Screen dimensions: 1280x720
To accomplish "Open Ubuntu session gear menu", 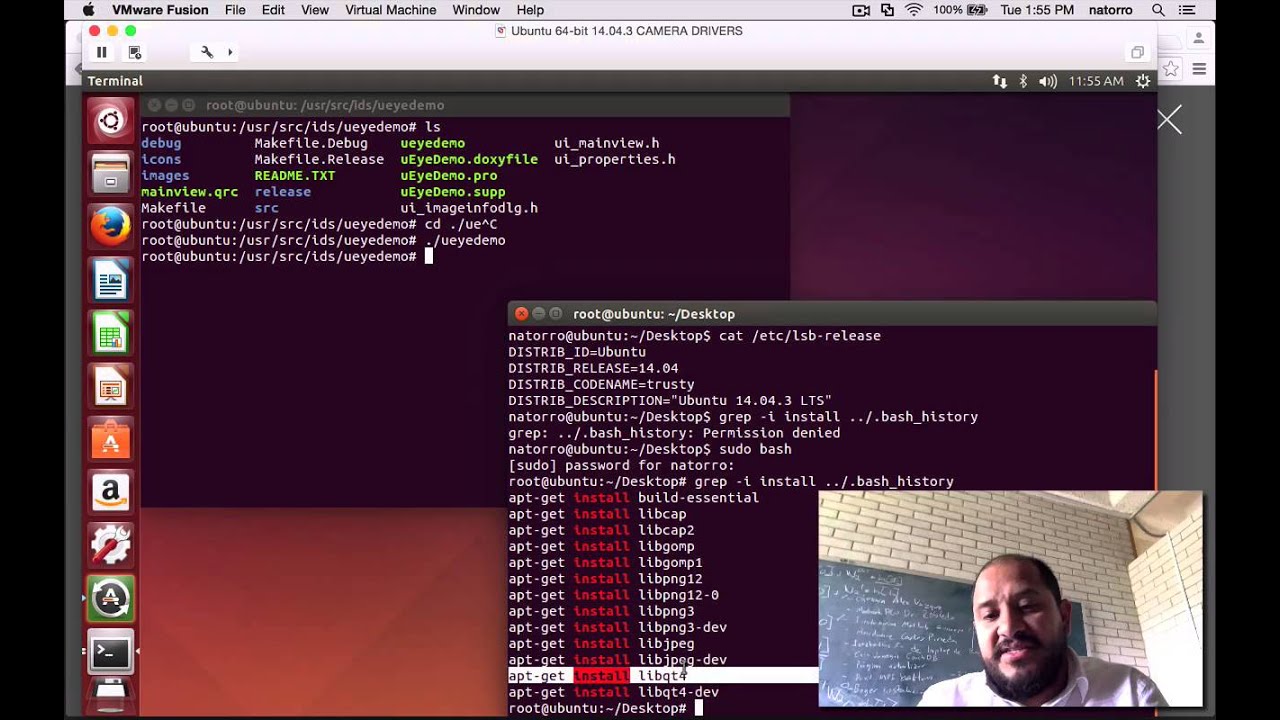I will pyautogui.click(x=1143, y=81).
